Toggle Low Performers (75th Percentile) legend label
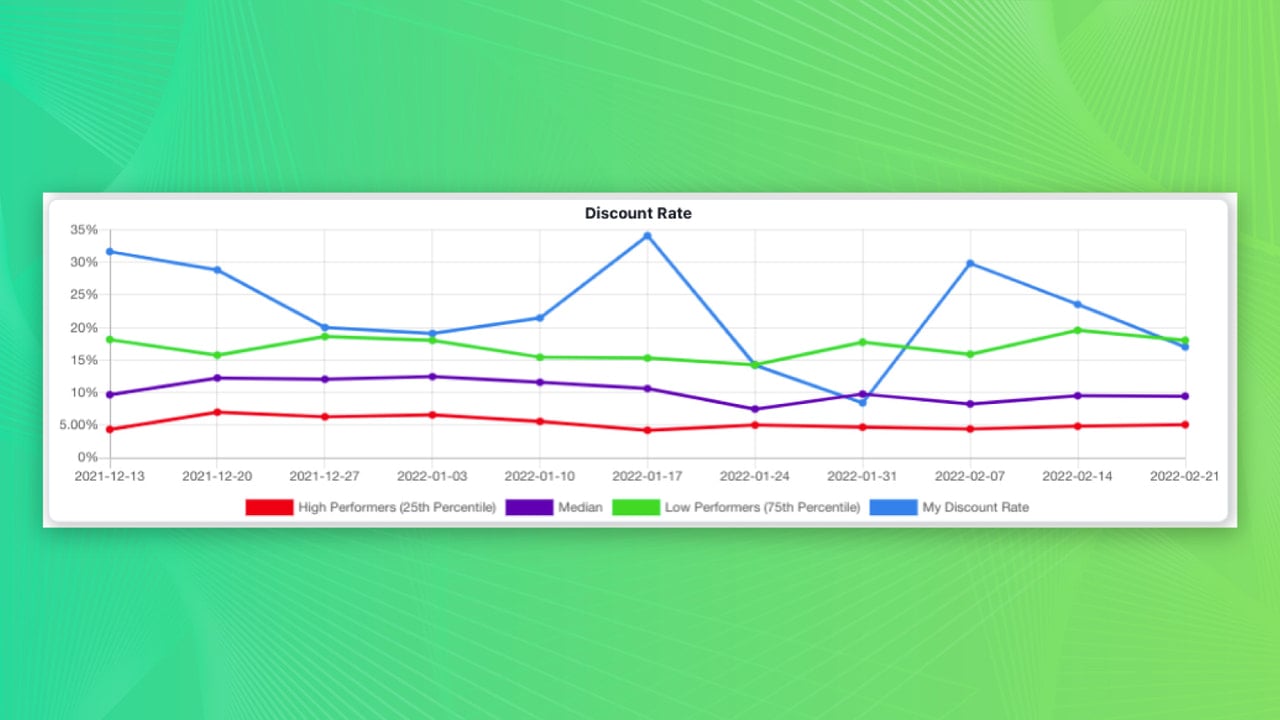The width and height of the screenshot is (1280, 720). 762,507
